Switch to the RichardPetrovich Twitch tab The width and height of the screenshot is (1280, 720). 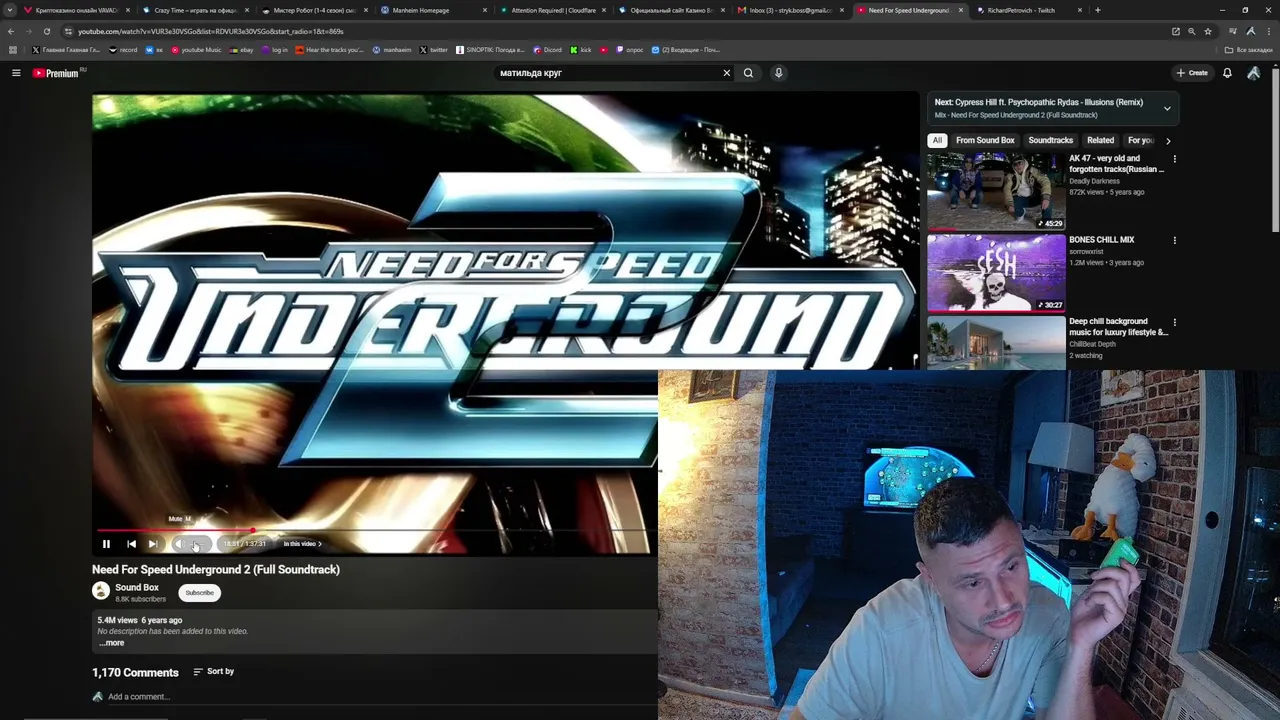coord(1027,10)
